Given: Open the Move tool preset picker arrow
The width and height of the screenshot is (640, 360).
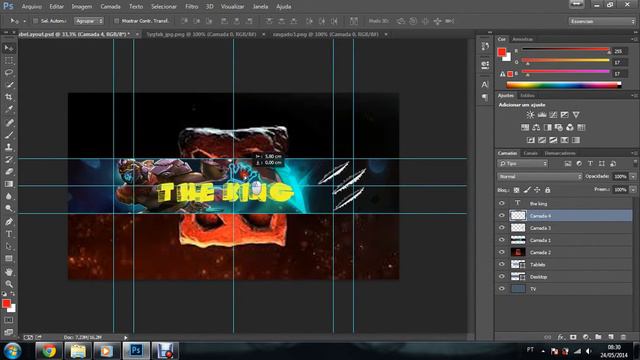Looking at the screenshot, I should click(24, 21).
